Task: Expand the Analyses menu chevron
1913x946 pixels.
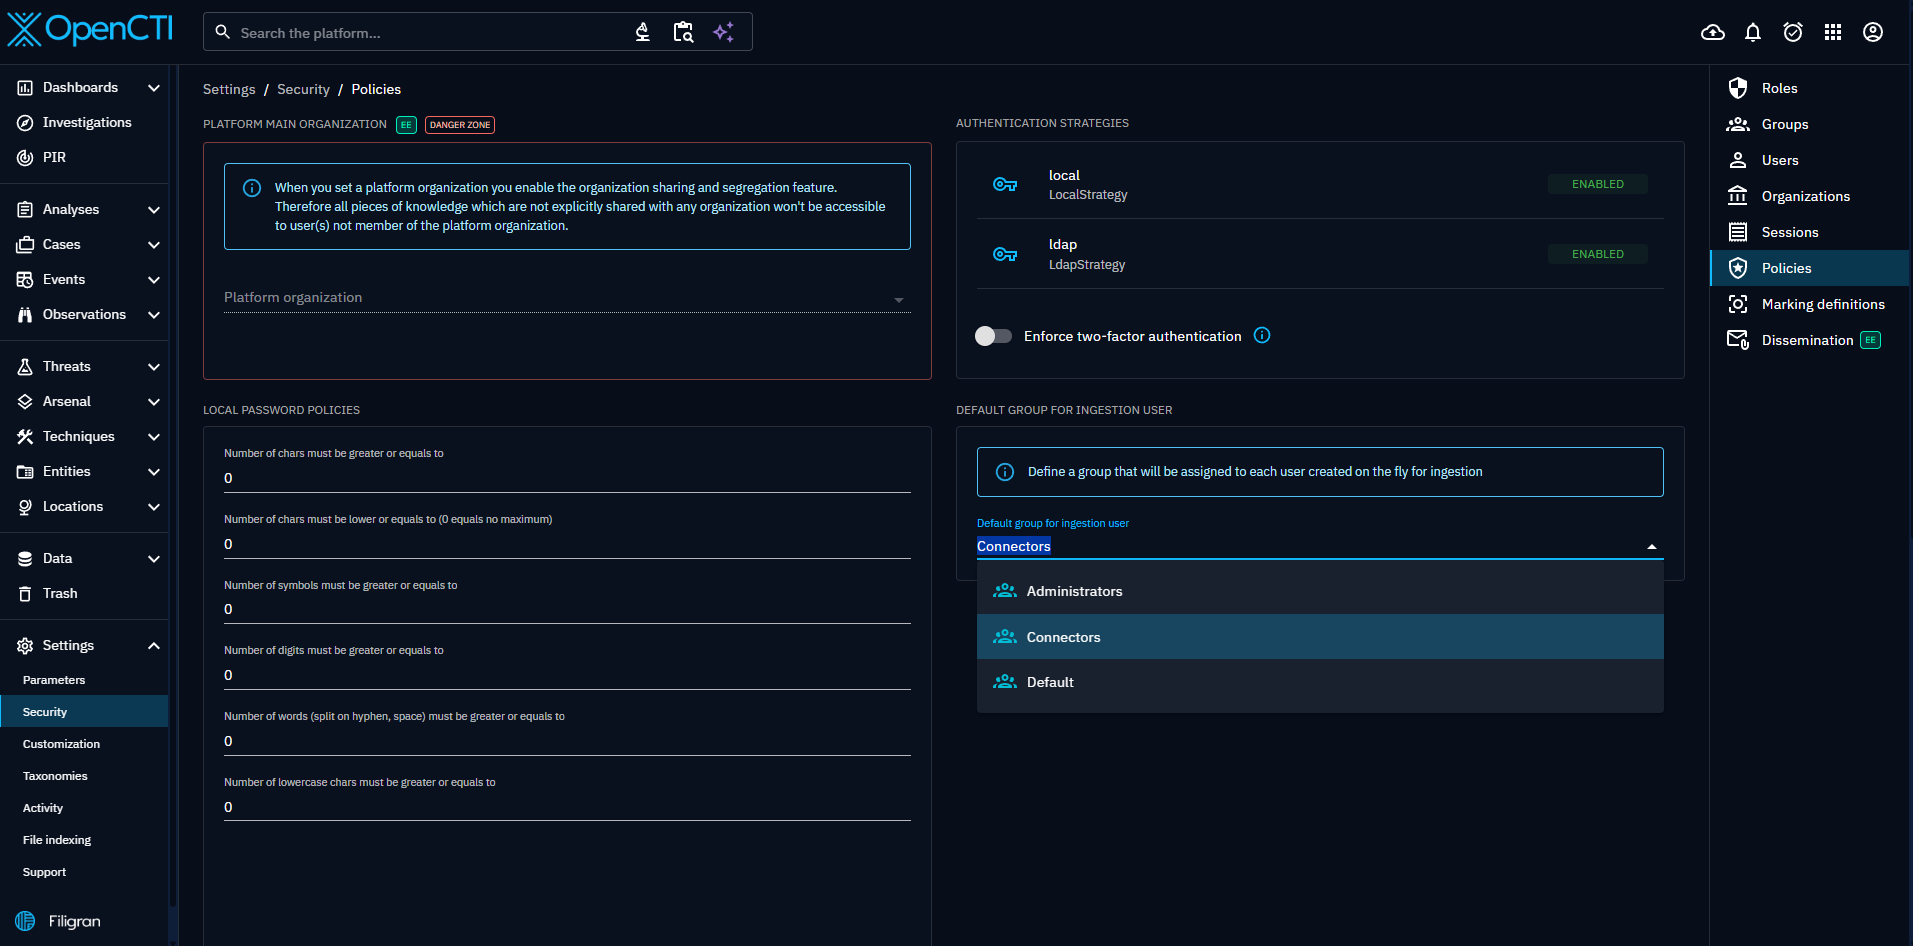Action: point(154,209)
